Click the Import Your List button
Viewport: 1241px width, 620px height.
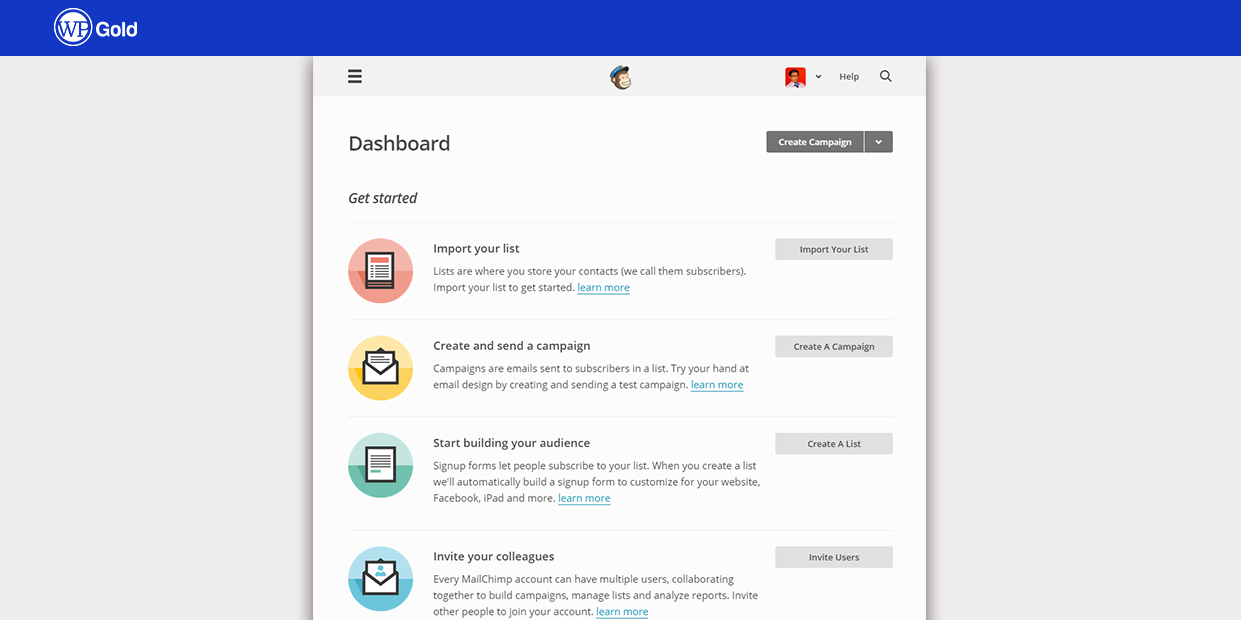coord(833,249)
